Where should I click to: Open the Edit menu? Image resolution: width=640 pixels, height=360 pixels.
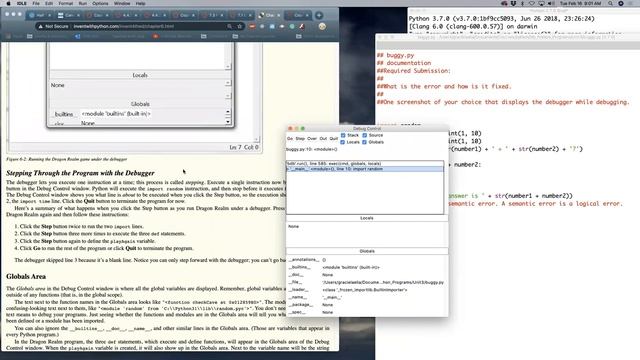49,3
